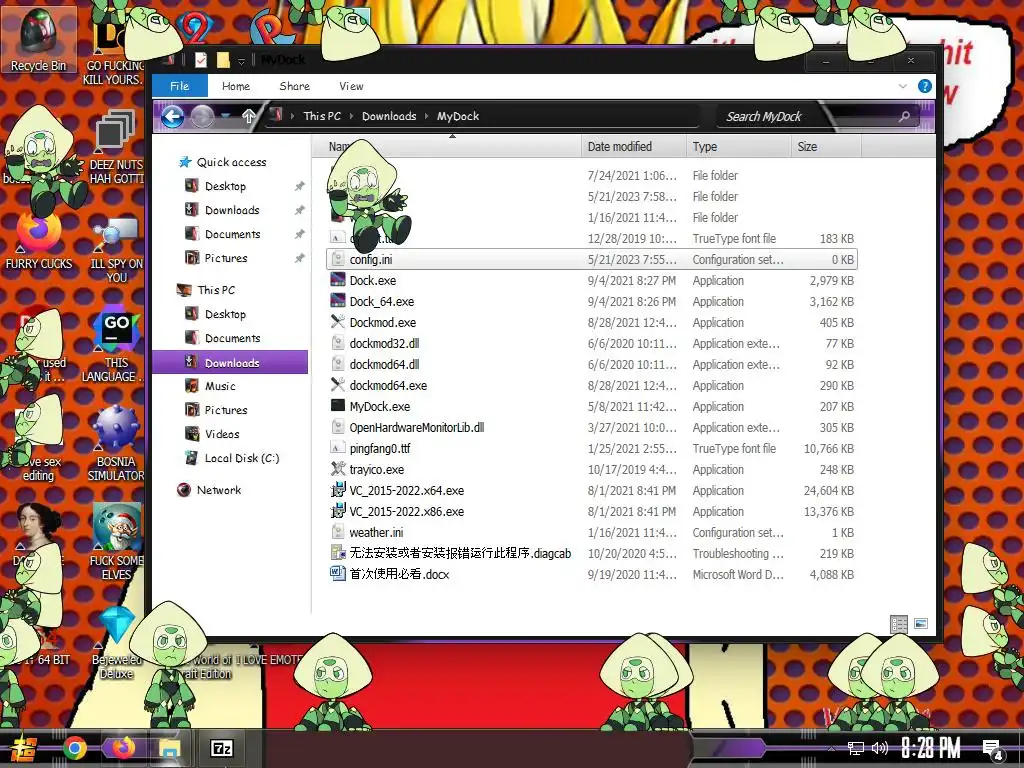Open Pictures under Quick access
Screen dimensions: 1024x768
point(226,258)
